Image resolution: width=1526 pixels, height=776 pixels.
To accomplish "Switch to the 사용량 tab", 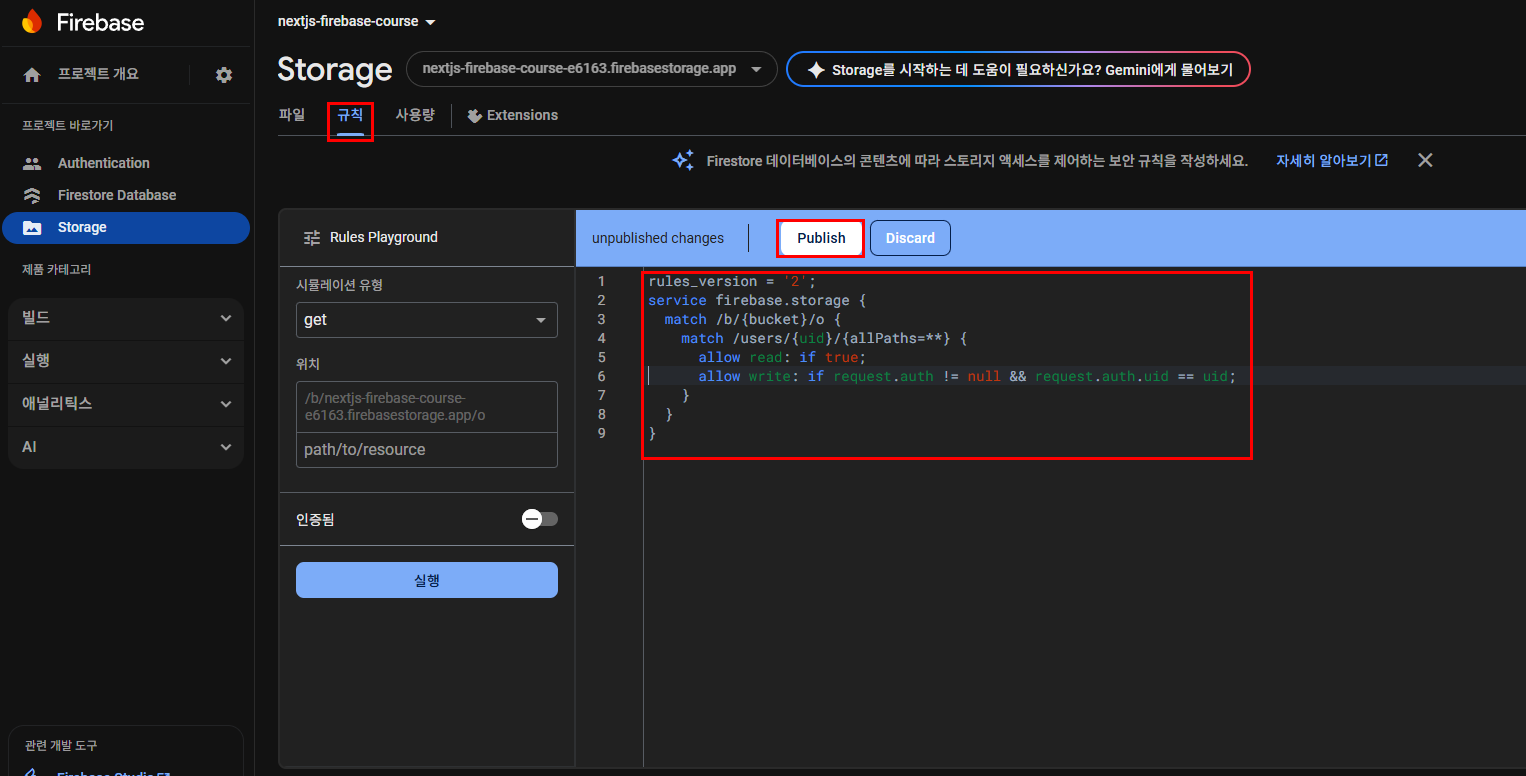I will click(x=414, y=115).
